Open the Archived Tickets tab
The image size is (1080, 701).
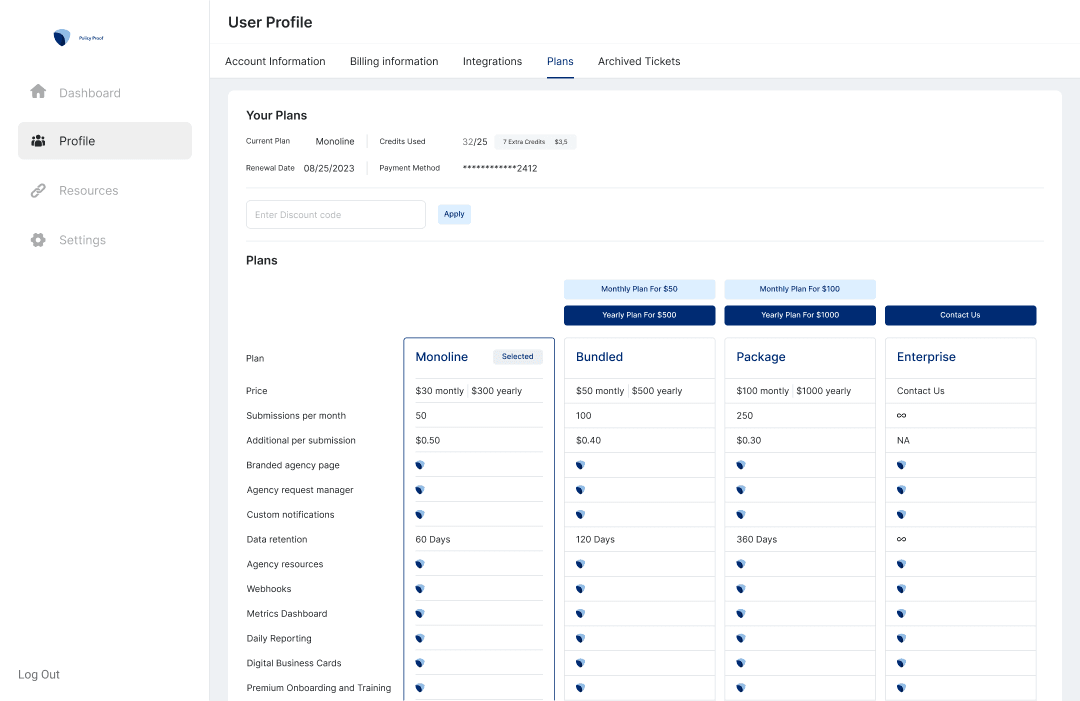pyautogui.click(x=638, y=61)
